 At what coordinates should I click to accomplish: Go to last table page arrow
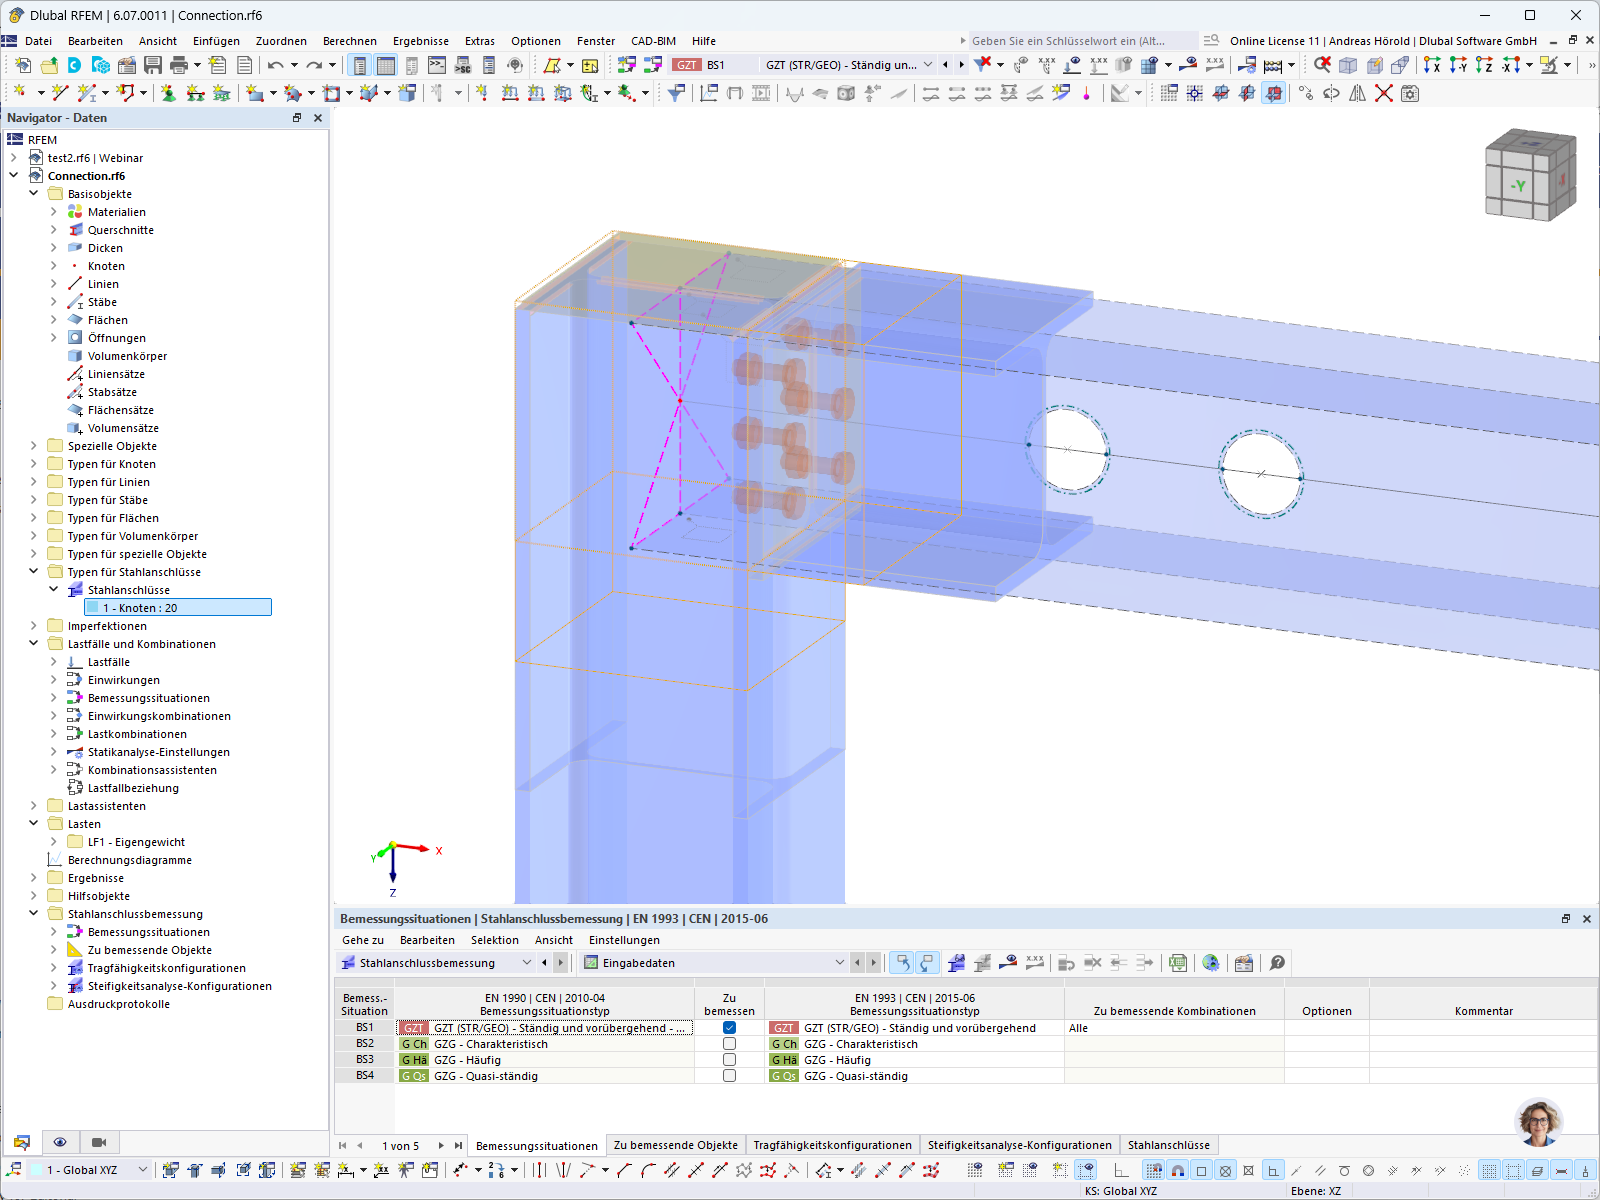click(x=458, y=1146)
